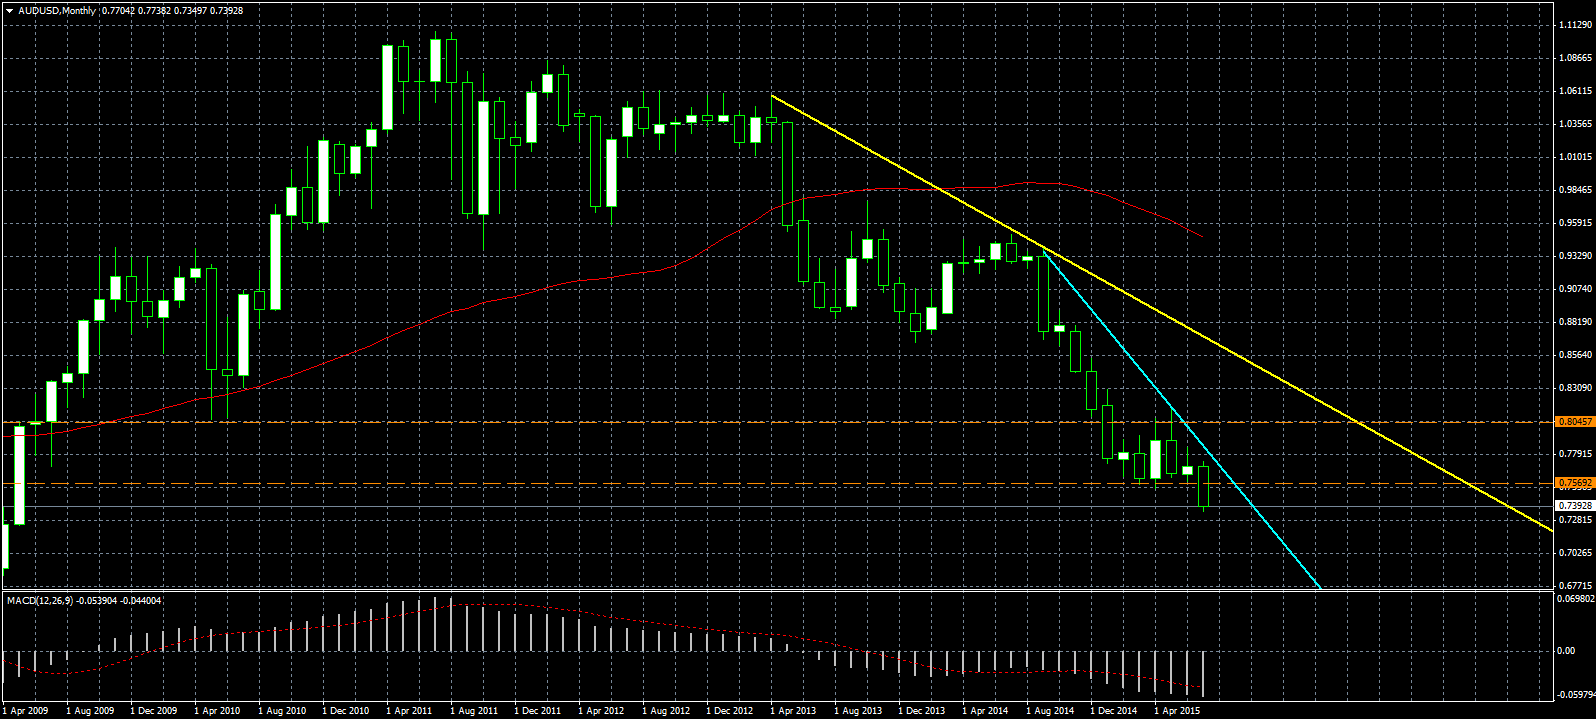The width and height of the screenshot is (1596, 719).
Task: Open the dropdown arrow beside AUDUSD,Monthly
Action: click(9, 10)
